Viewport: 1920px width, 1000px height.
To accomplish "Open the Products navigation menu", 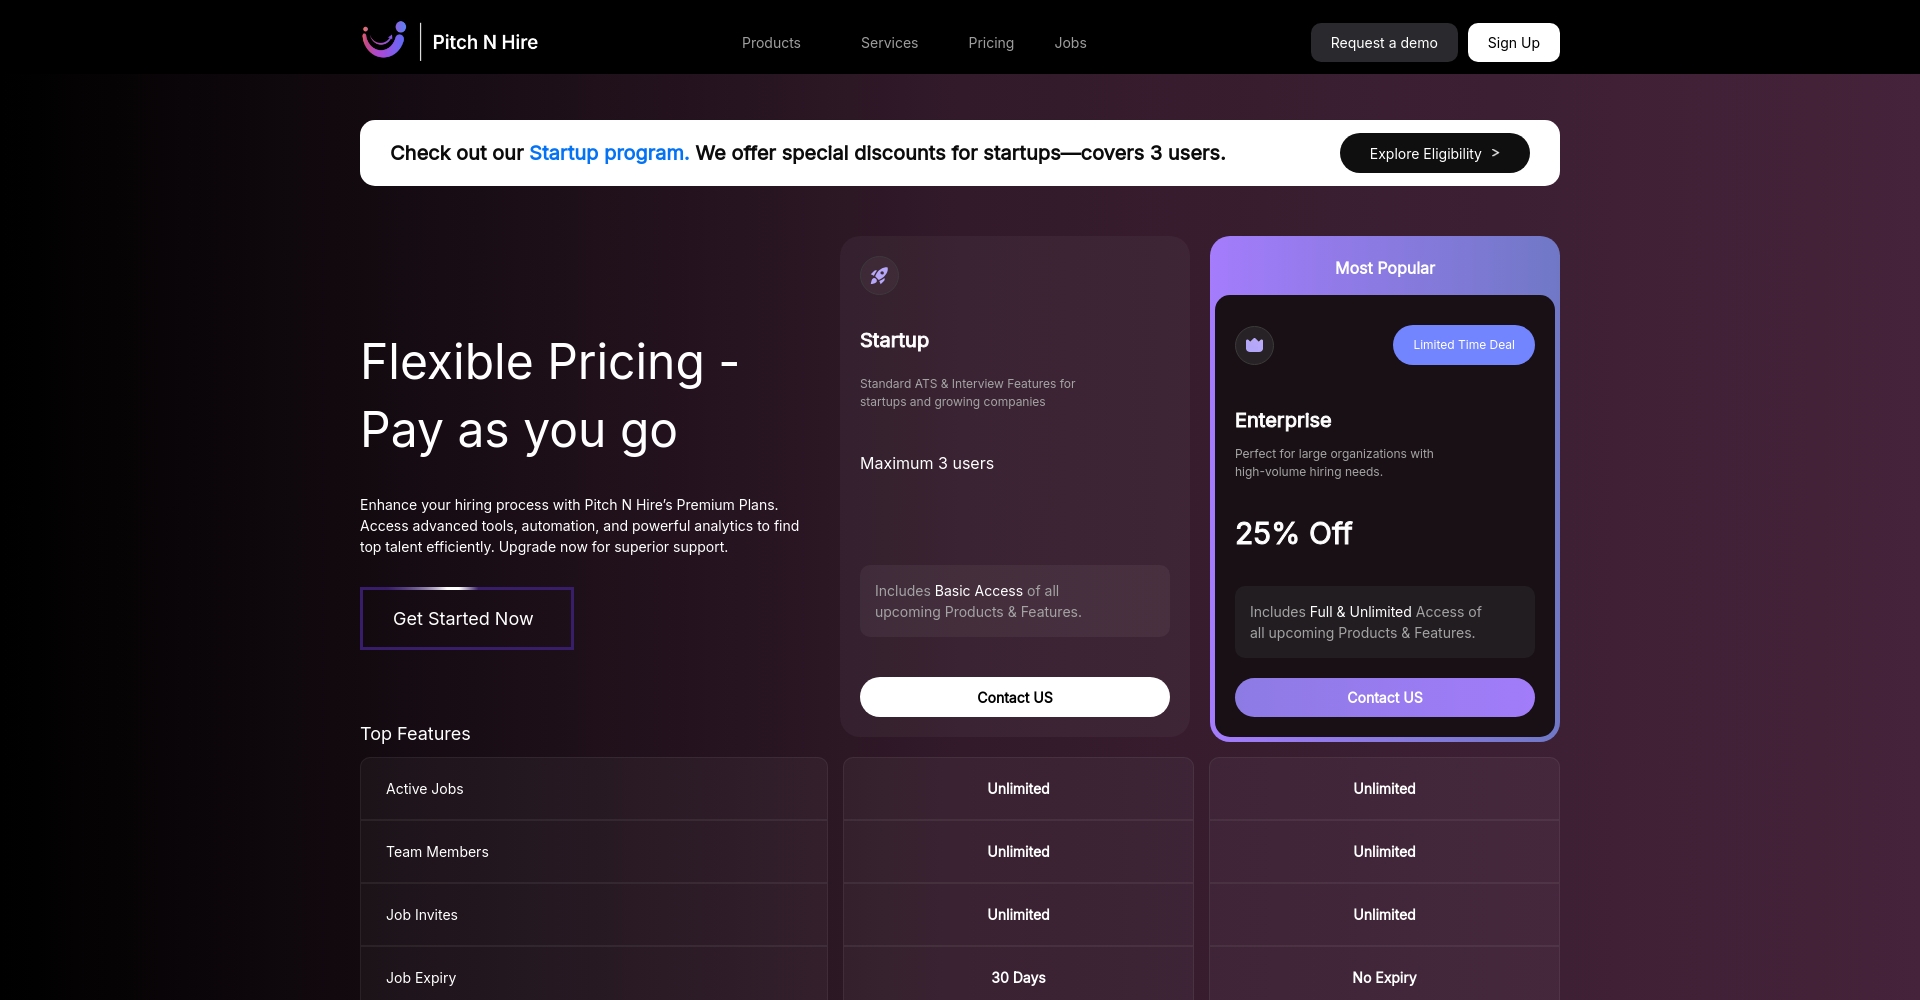I will pyautogui.click(x=771, y=43).
